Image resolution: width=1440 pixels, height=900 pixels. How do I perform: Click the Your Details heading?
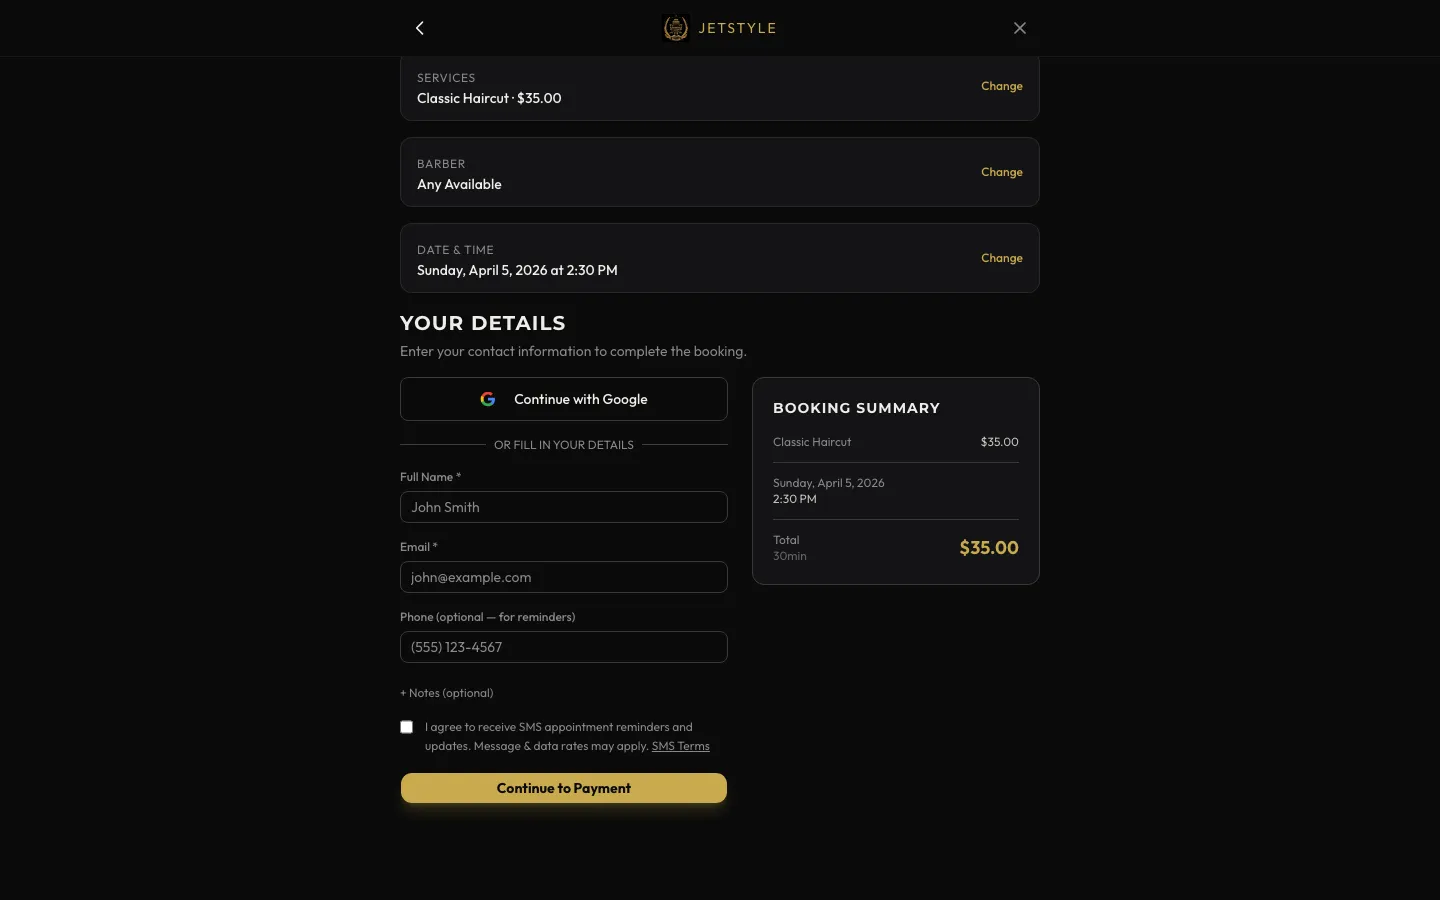[x=483, y=323]
